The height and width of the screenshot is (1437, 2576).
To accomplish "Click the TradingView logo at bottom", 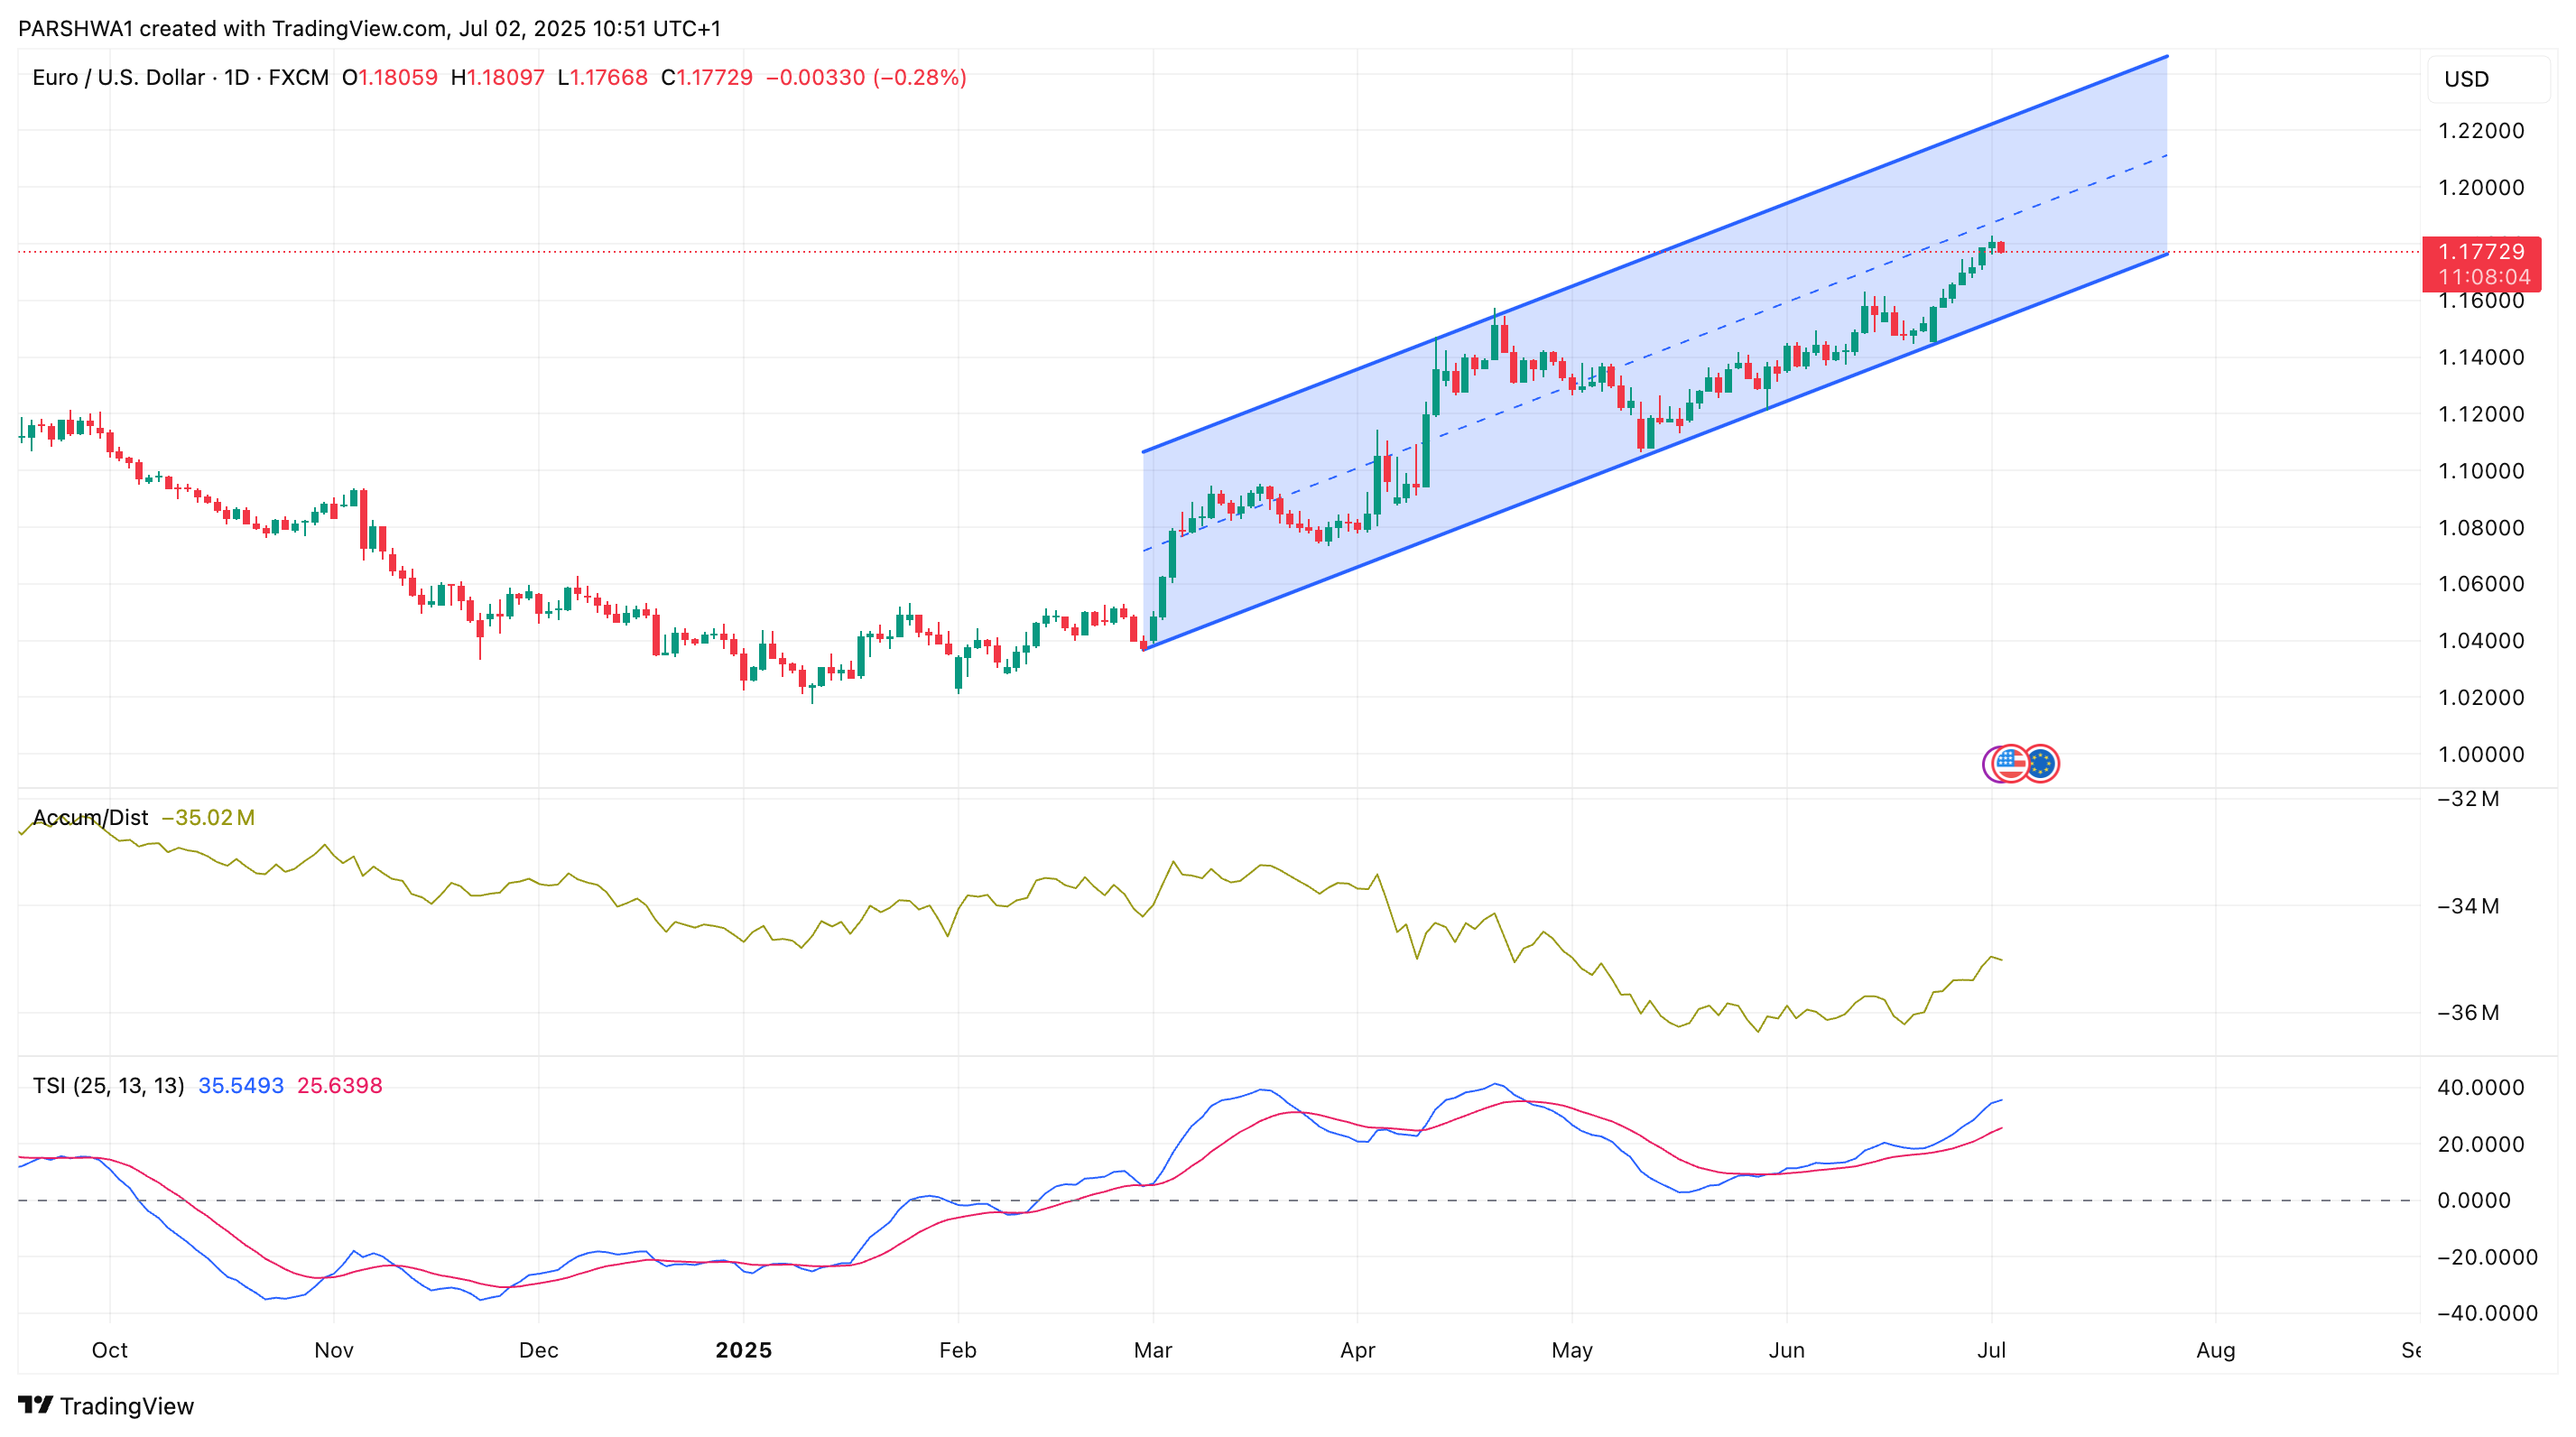I will point(106,1405).
